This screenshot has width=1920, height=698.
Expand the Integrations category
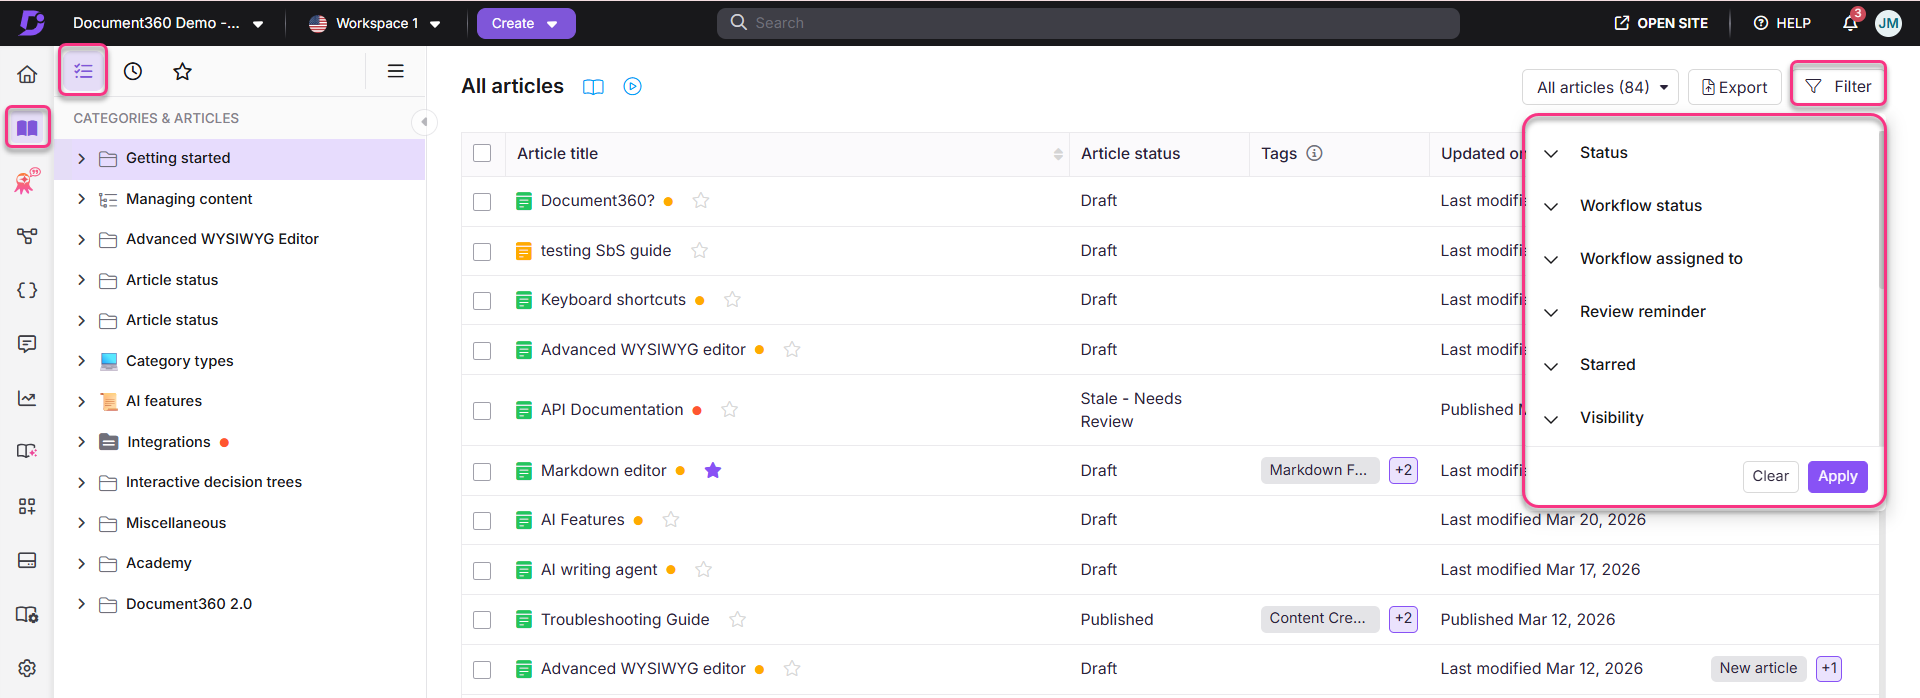82,442
